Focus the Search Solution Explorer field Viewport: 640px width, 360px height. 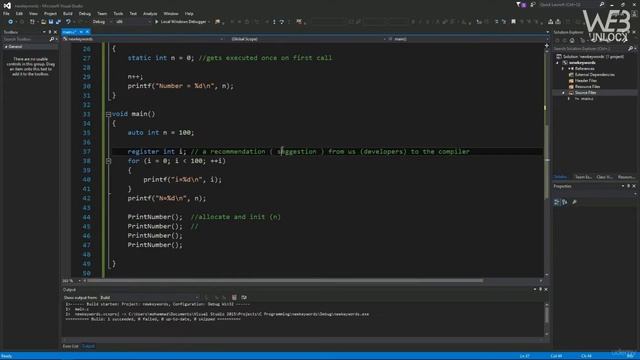590,49
